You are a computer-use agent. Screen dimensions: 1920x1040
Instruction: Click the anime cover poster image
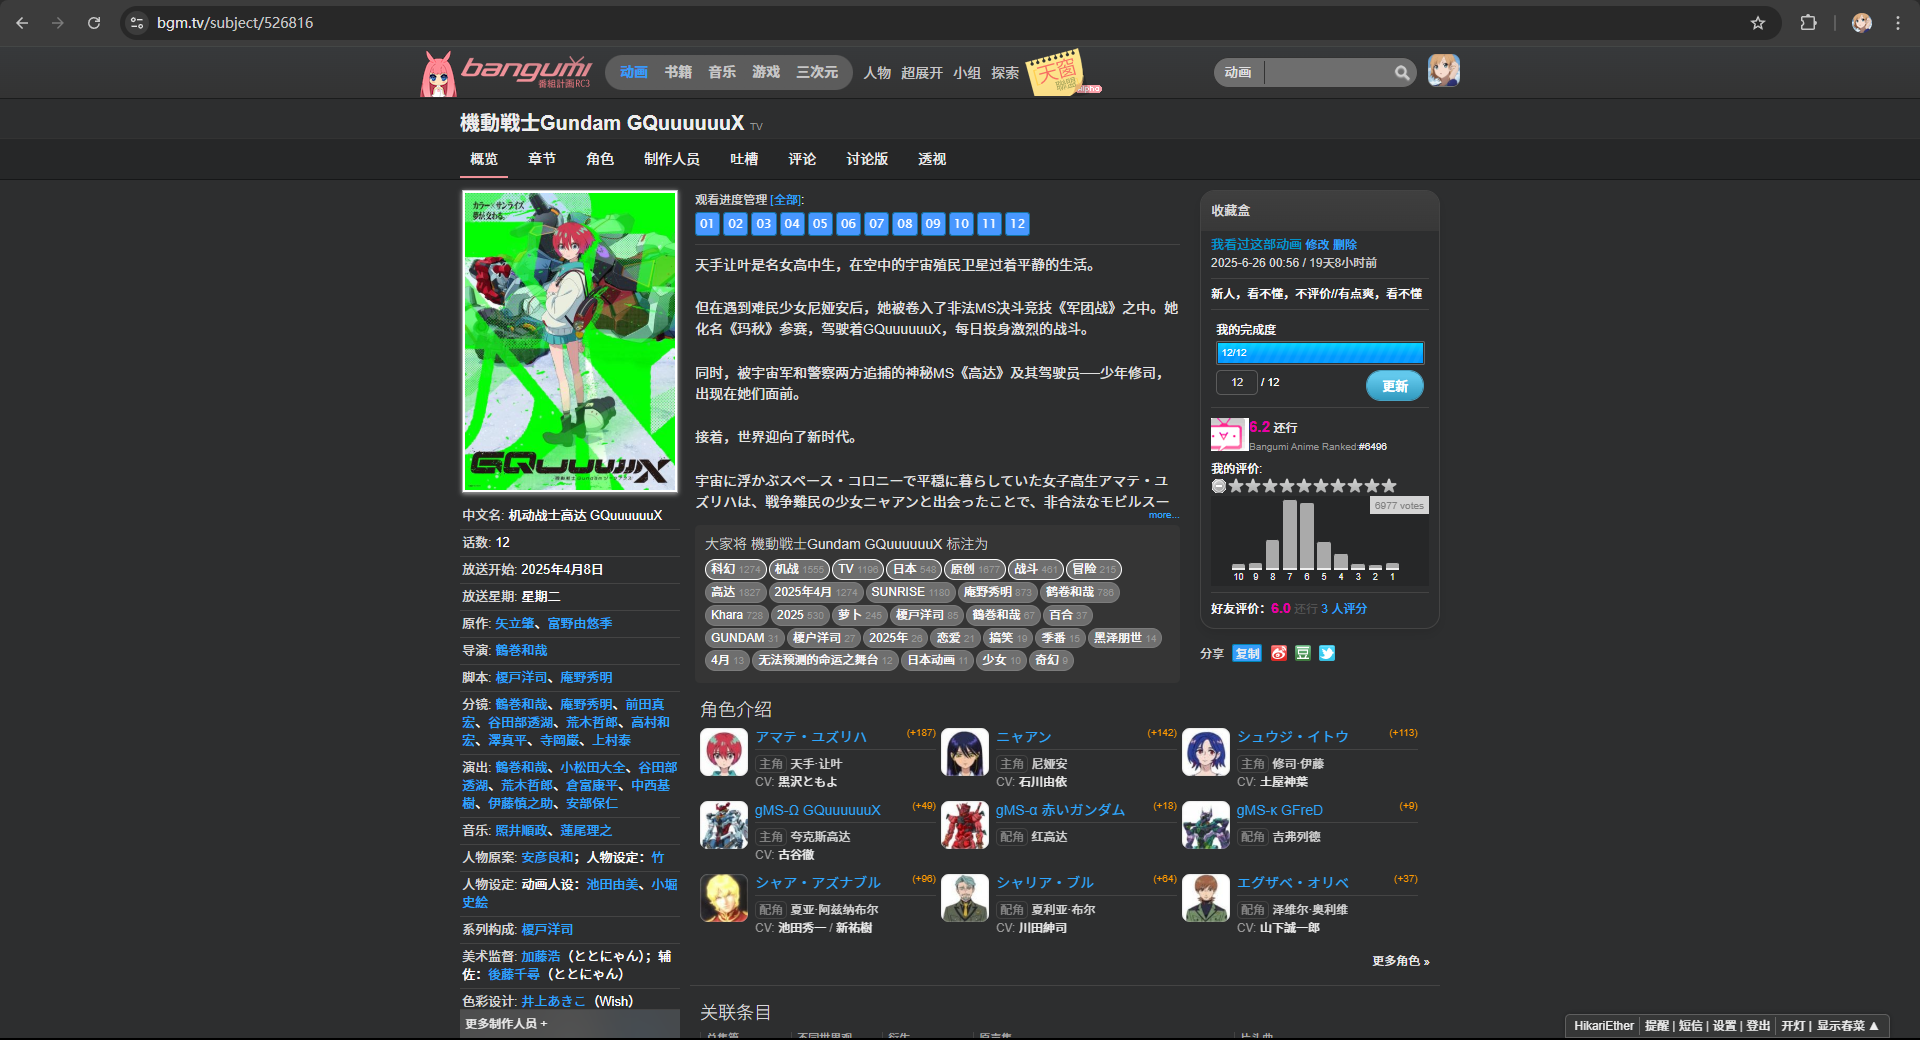coord(570,341)
